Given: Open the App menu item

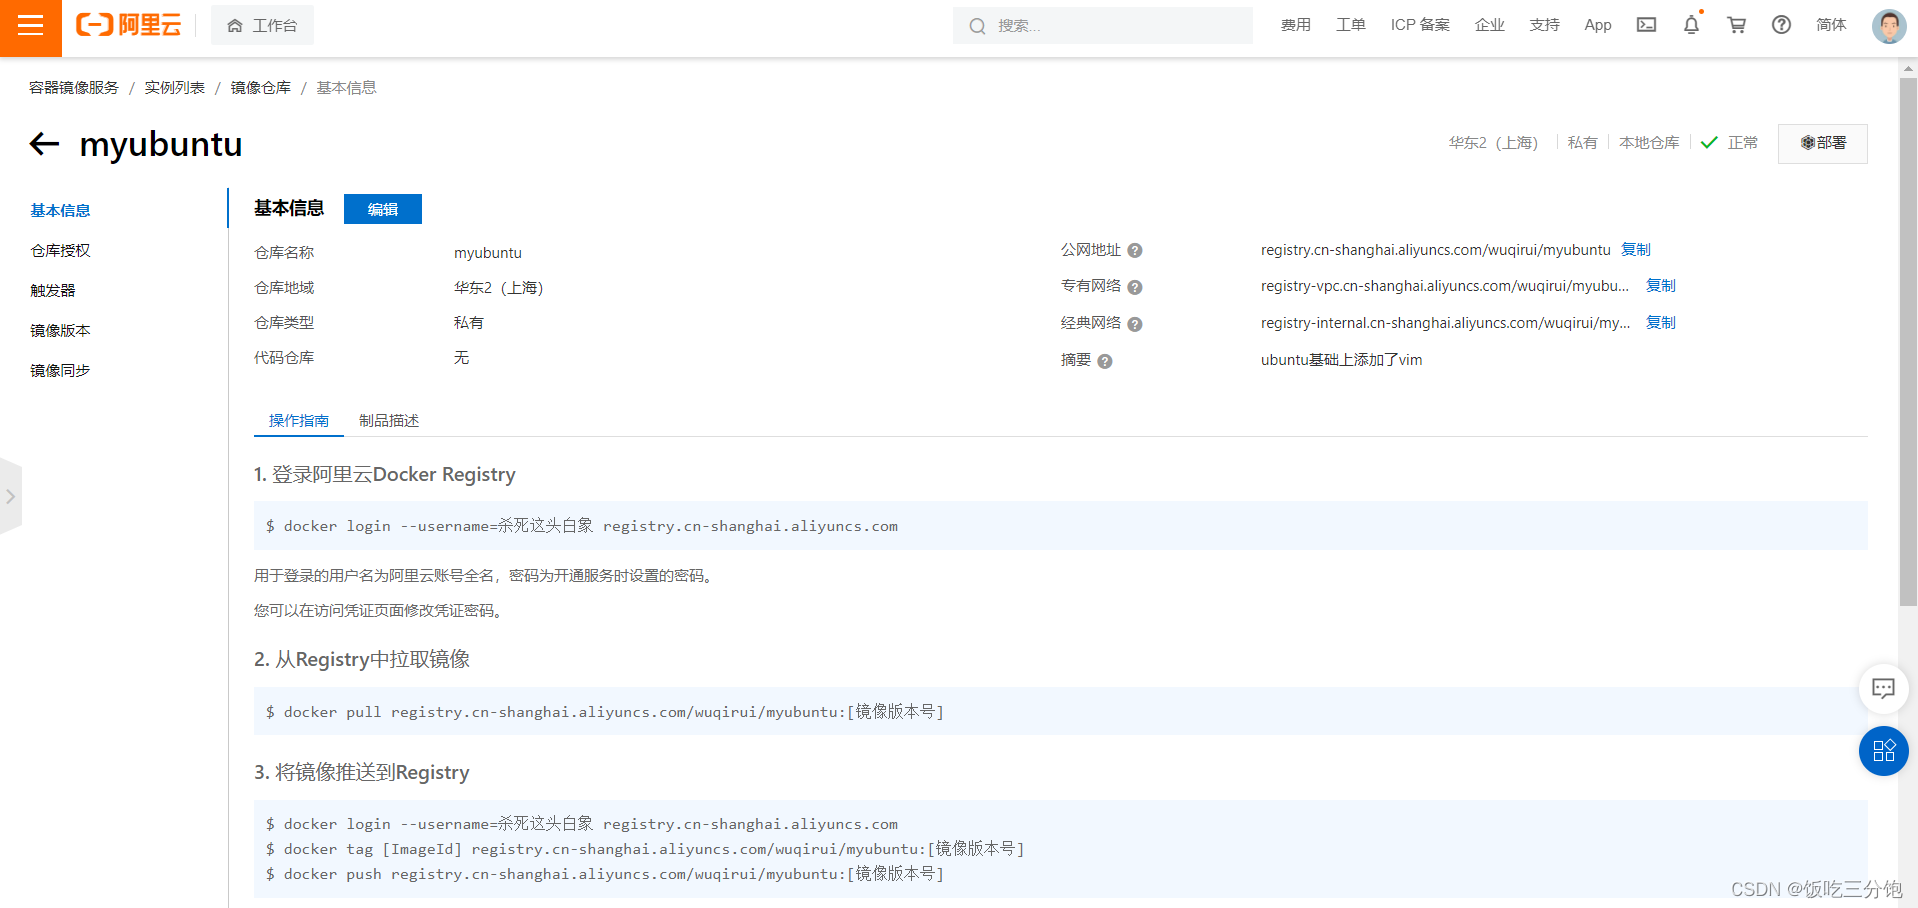Looking at the screenshot, I should point(1598,25).
